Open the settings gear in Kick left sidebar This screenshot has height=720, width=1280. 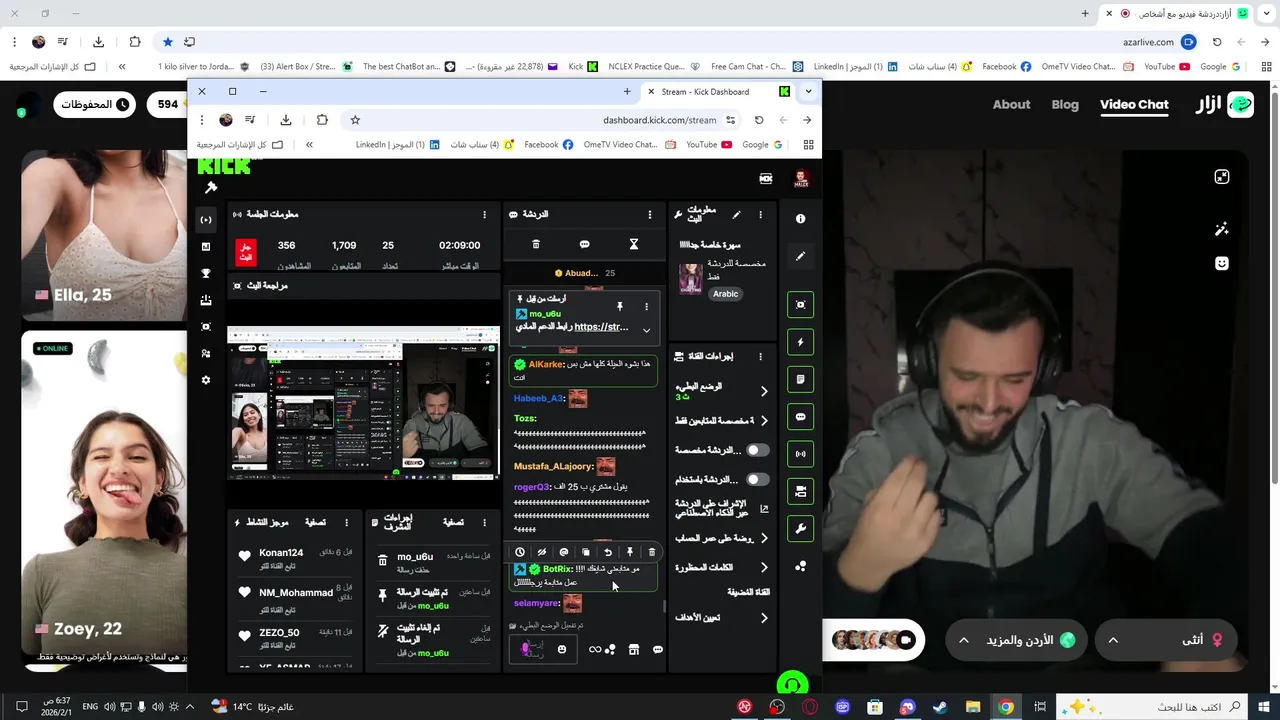206,380
